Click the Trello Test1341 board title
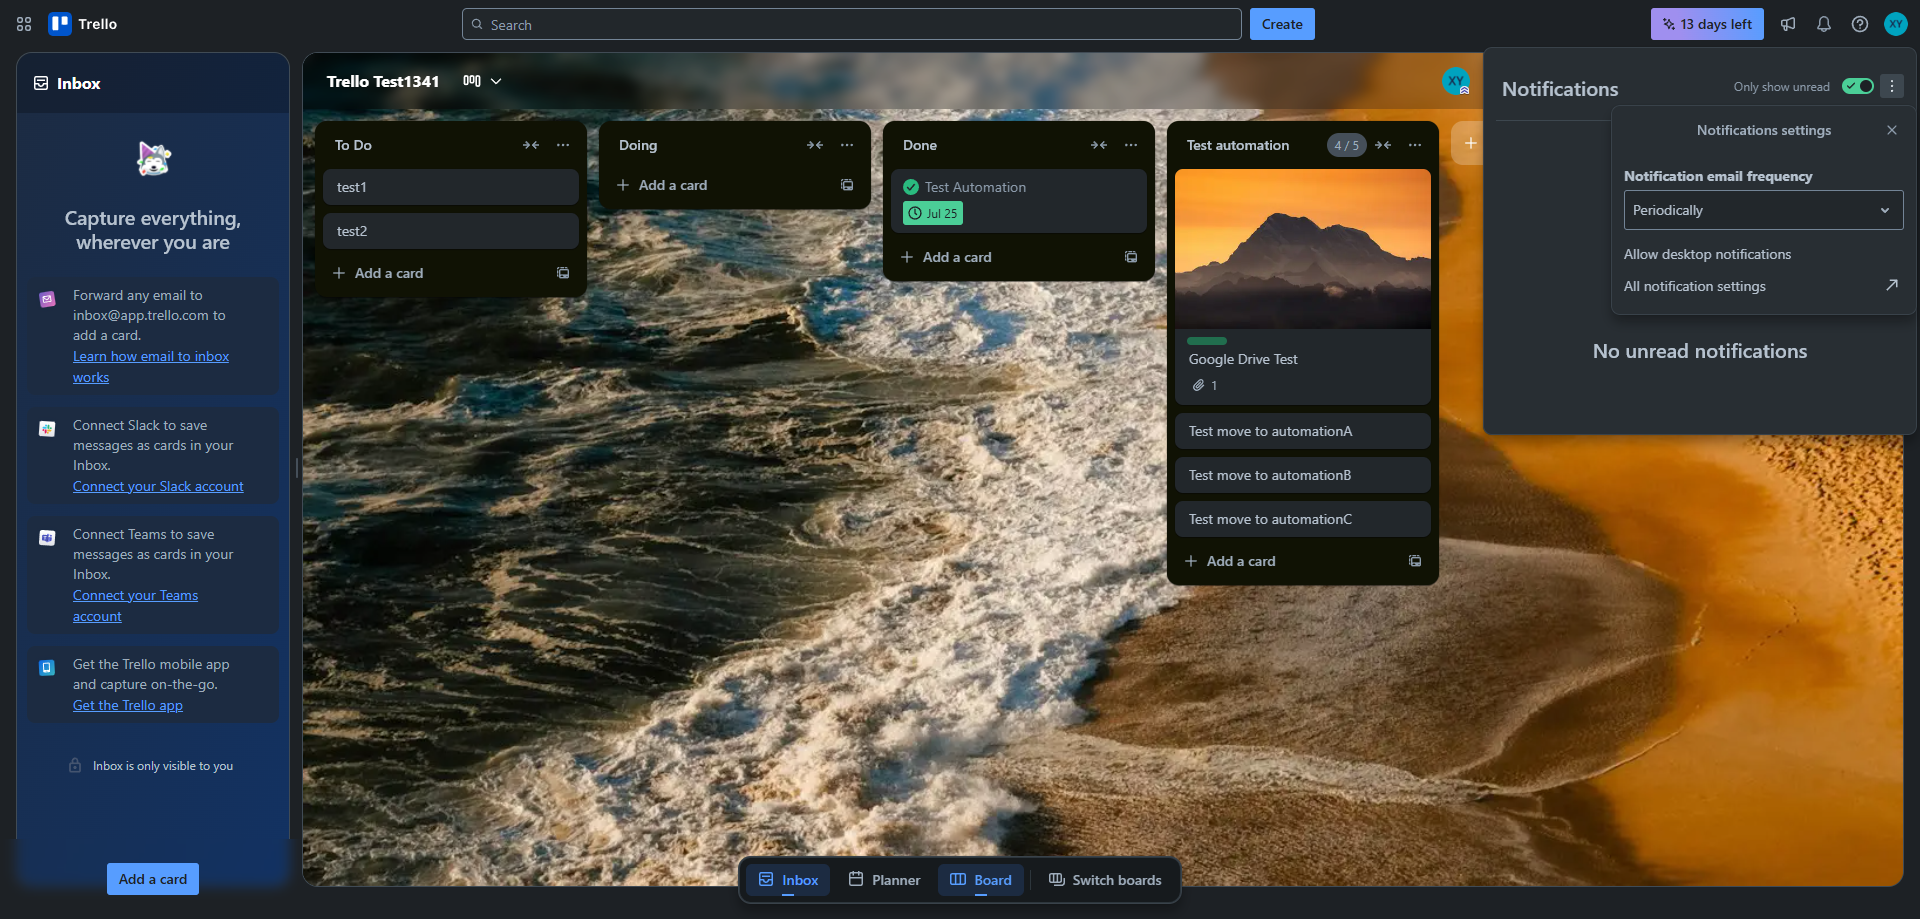 coord(383,81)
